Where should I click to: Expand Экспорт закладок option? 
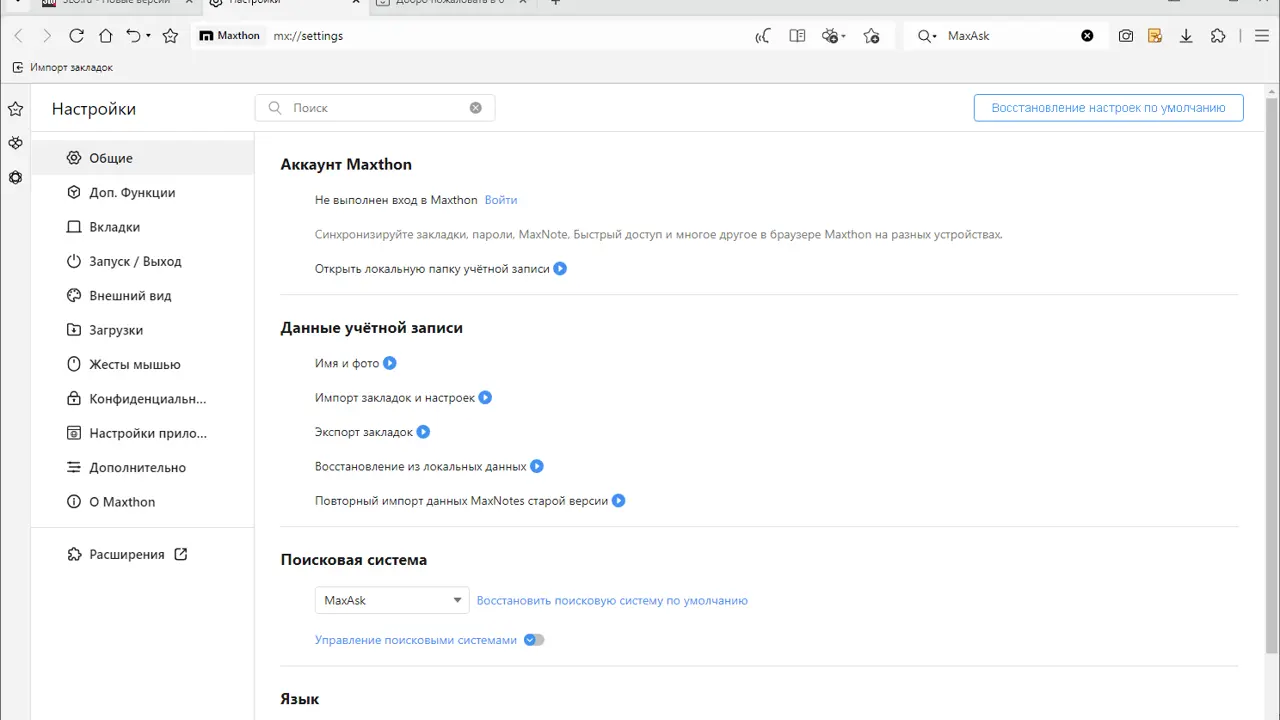pyautogui.click(x=423, y=432)
